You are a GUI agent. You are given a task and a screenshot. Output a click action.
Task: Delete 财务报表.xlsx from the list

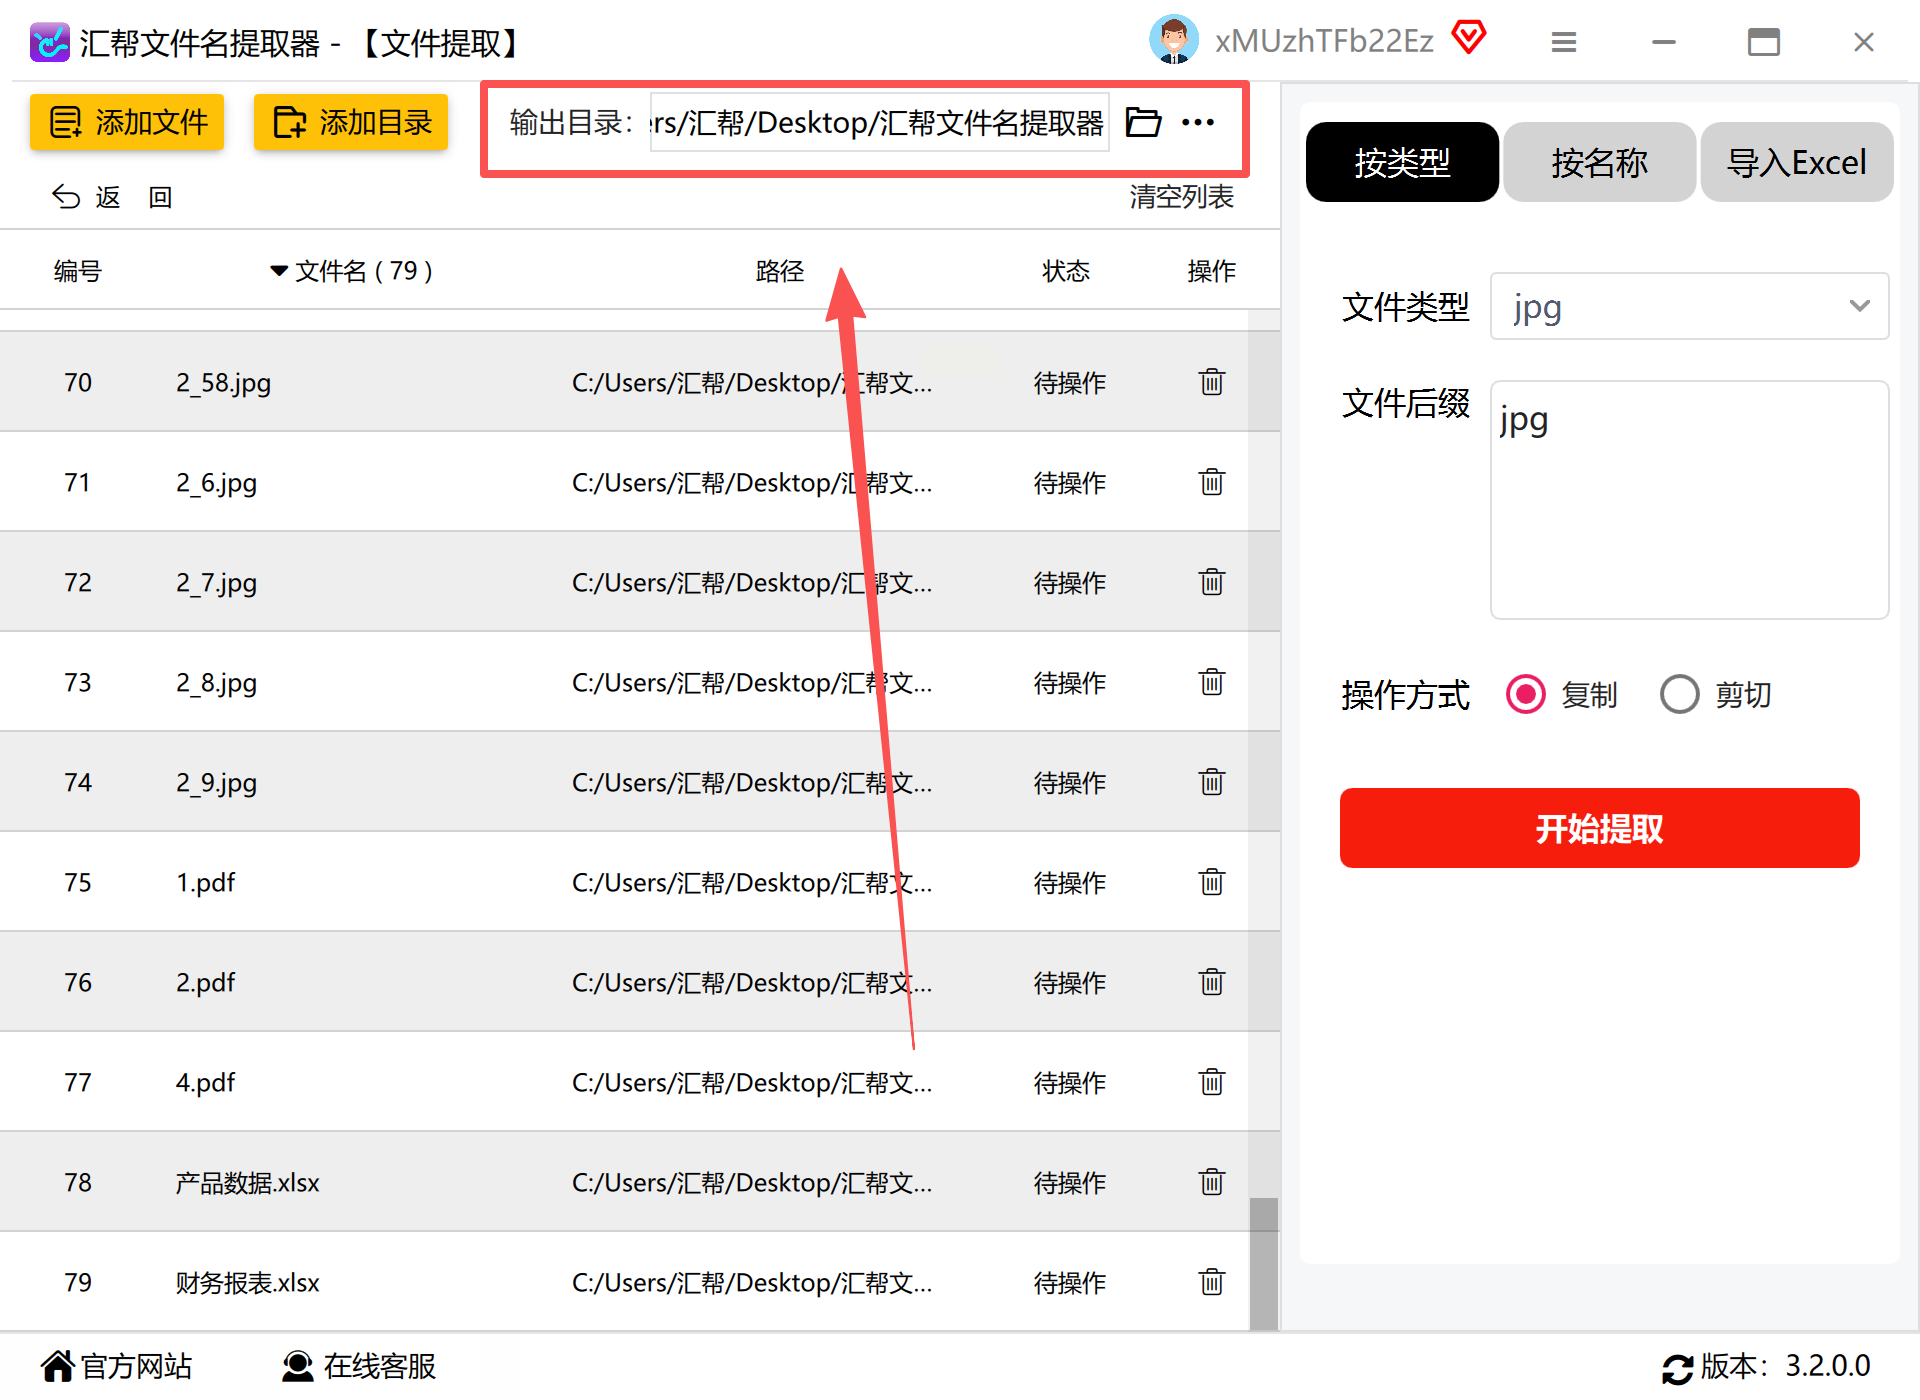tap(1211, 1282)
